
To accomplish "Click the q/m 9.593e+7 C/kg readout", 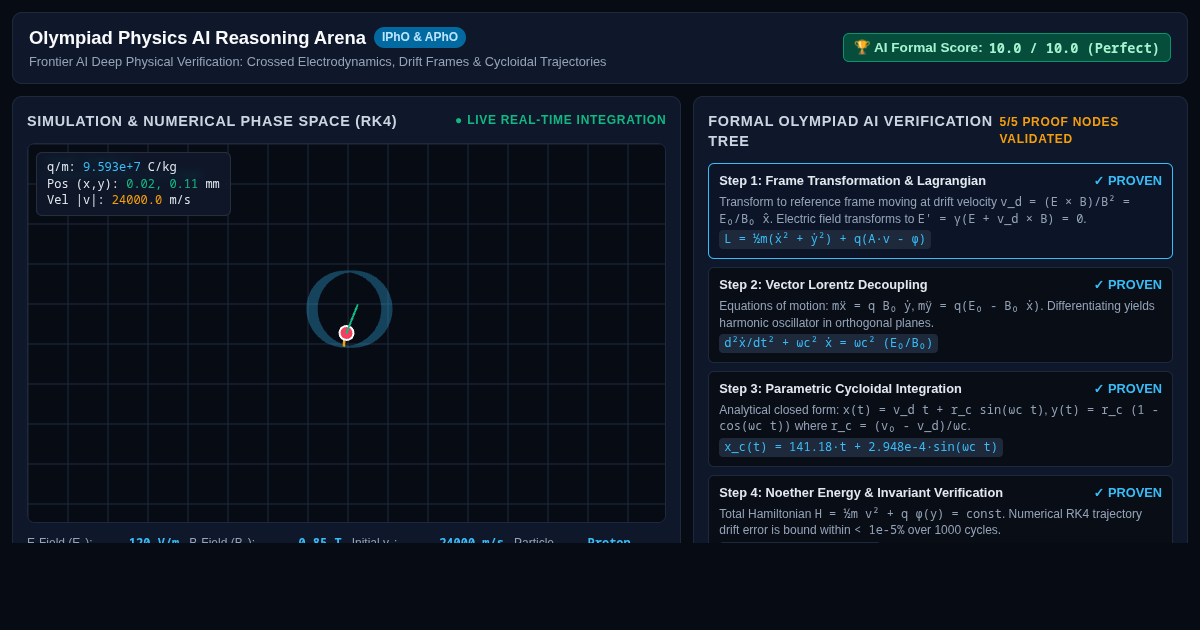I will tap(112, 167).
